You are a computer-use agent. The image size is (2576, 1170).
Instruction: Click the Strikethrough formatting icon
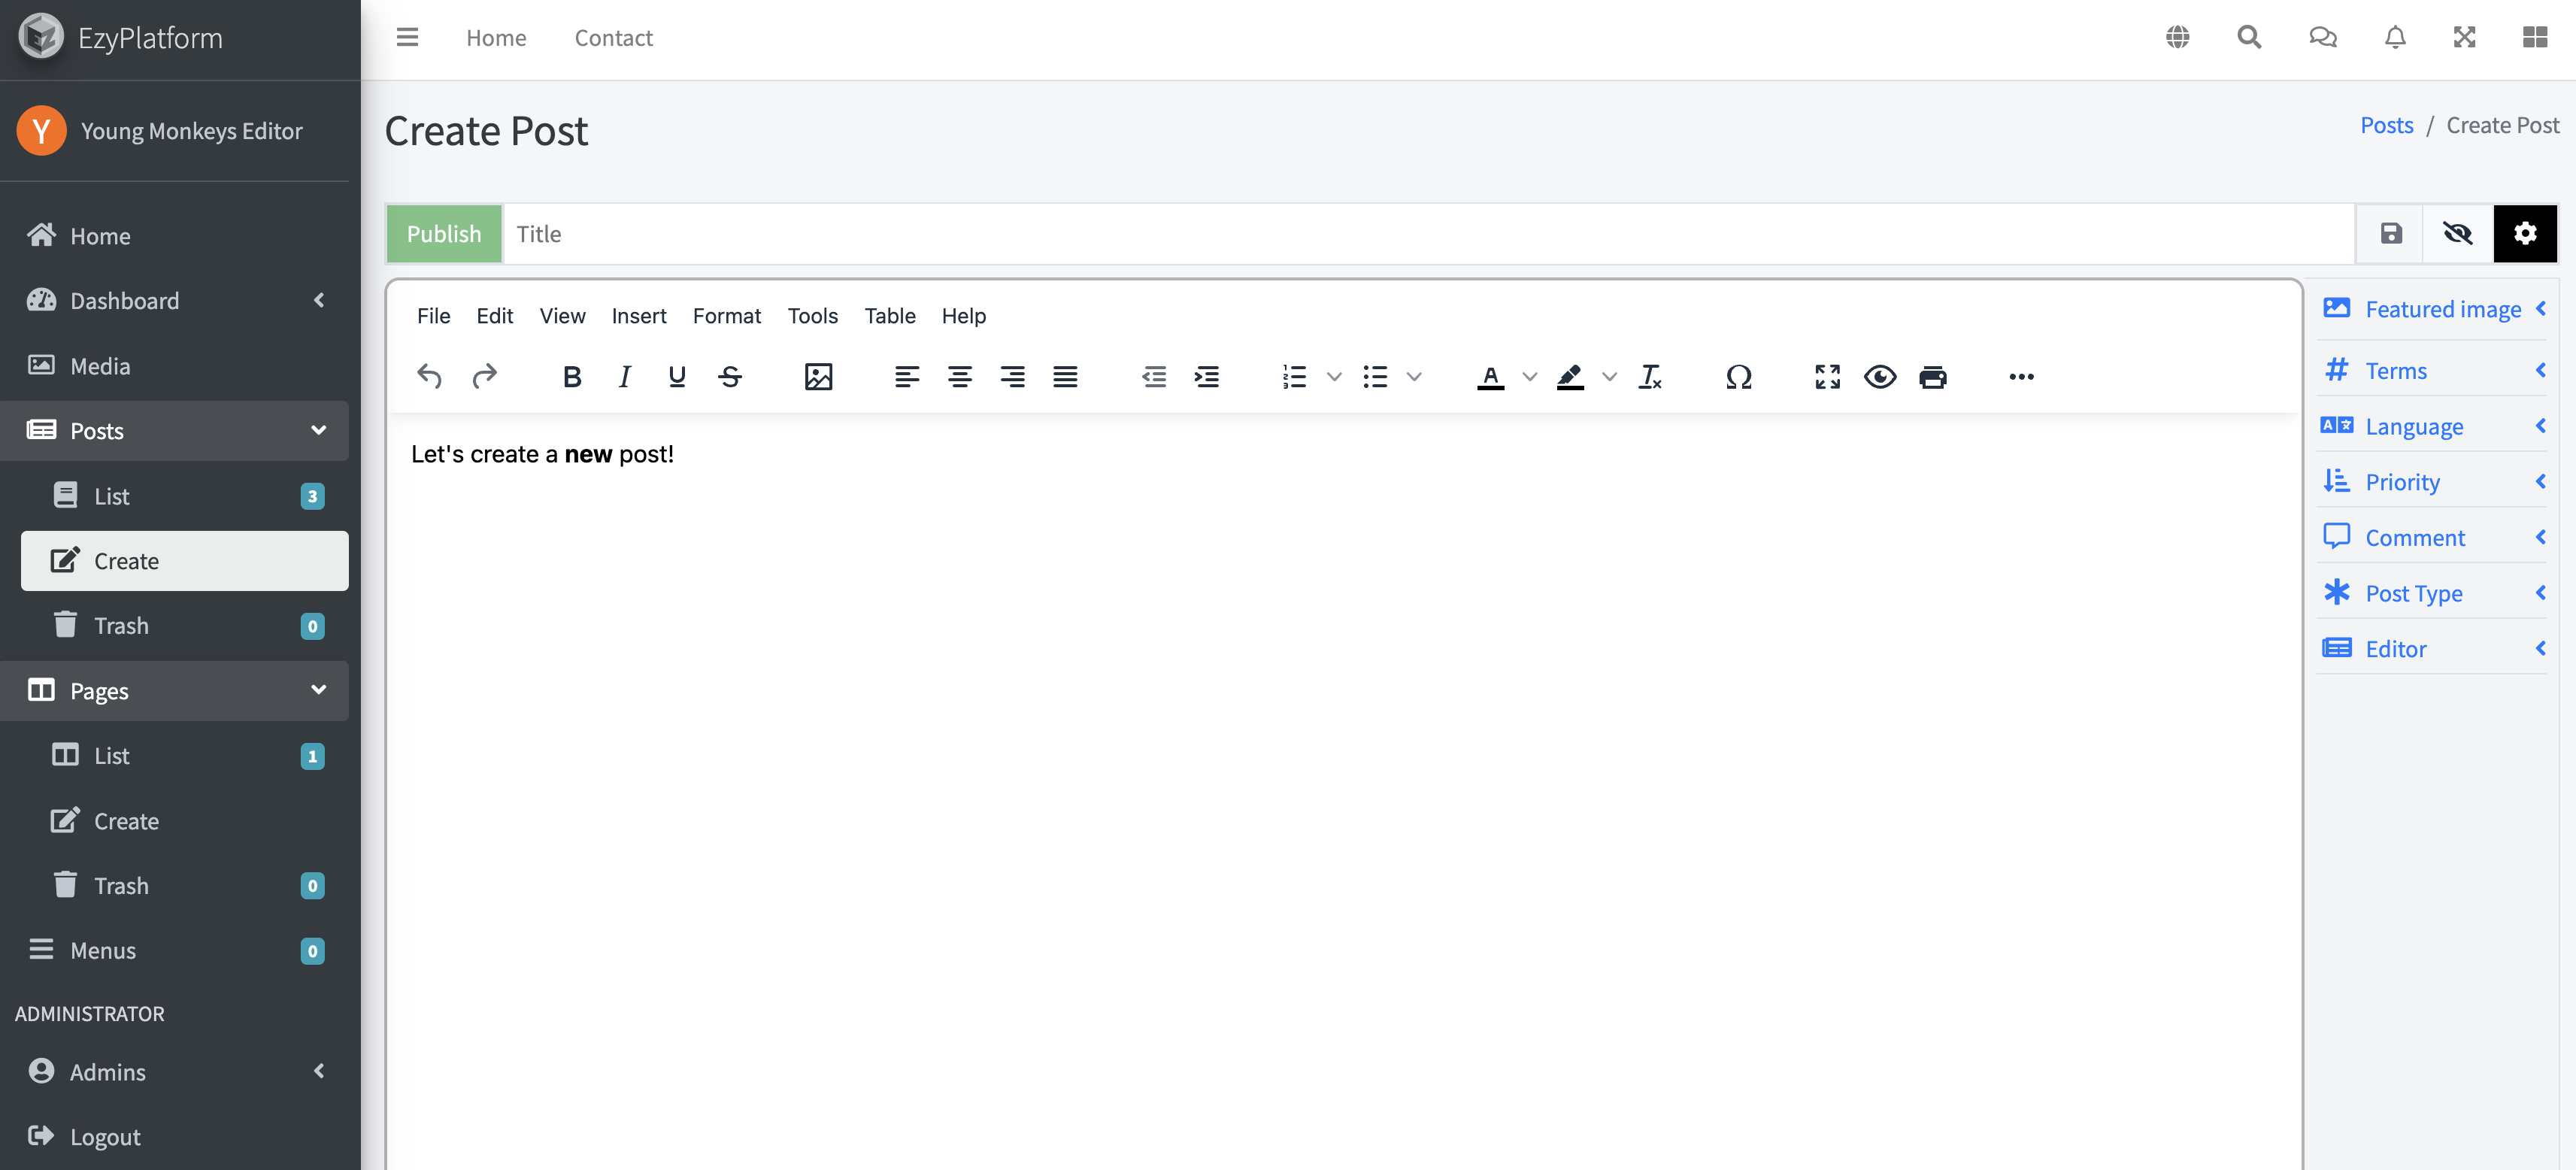(728, 376)
